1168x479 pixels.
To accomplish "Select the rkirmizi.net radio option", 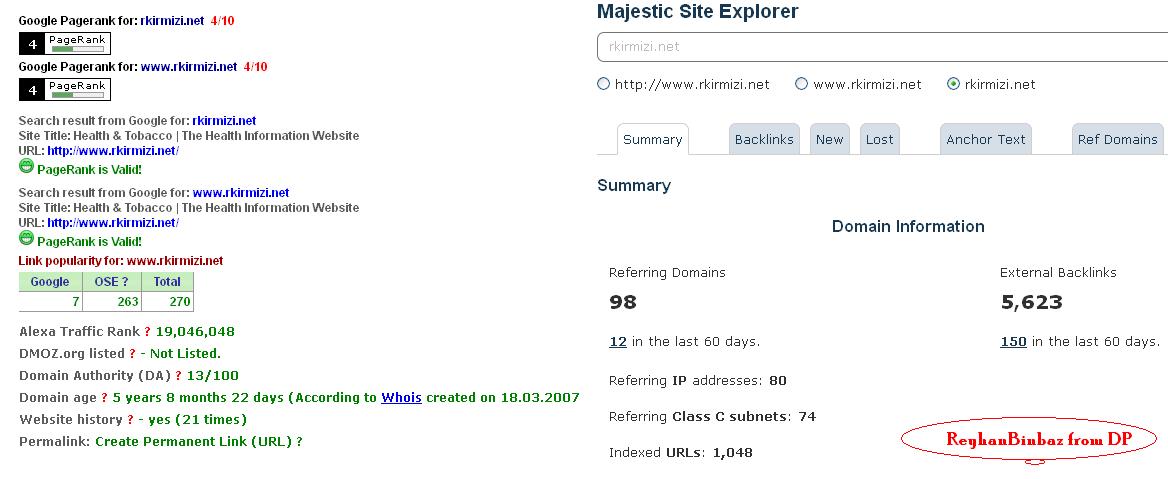I will (x=953, y=84).
